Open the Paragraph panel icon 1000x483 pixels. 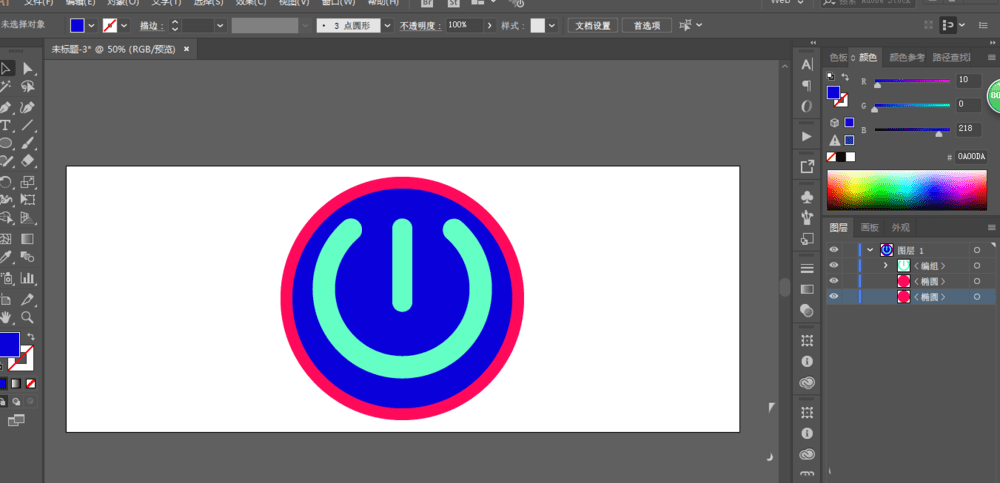coord(807,85)
